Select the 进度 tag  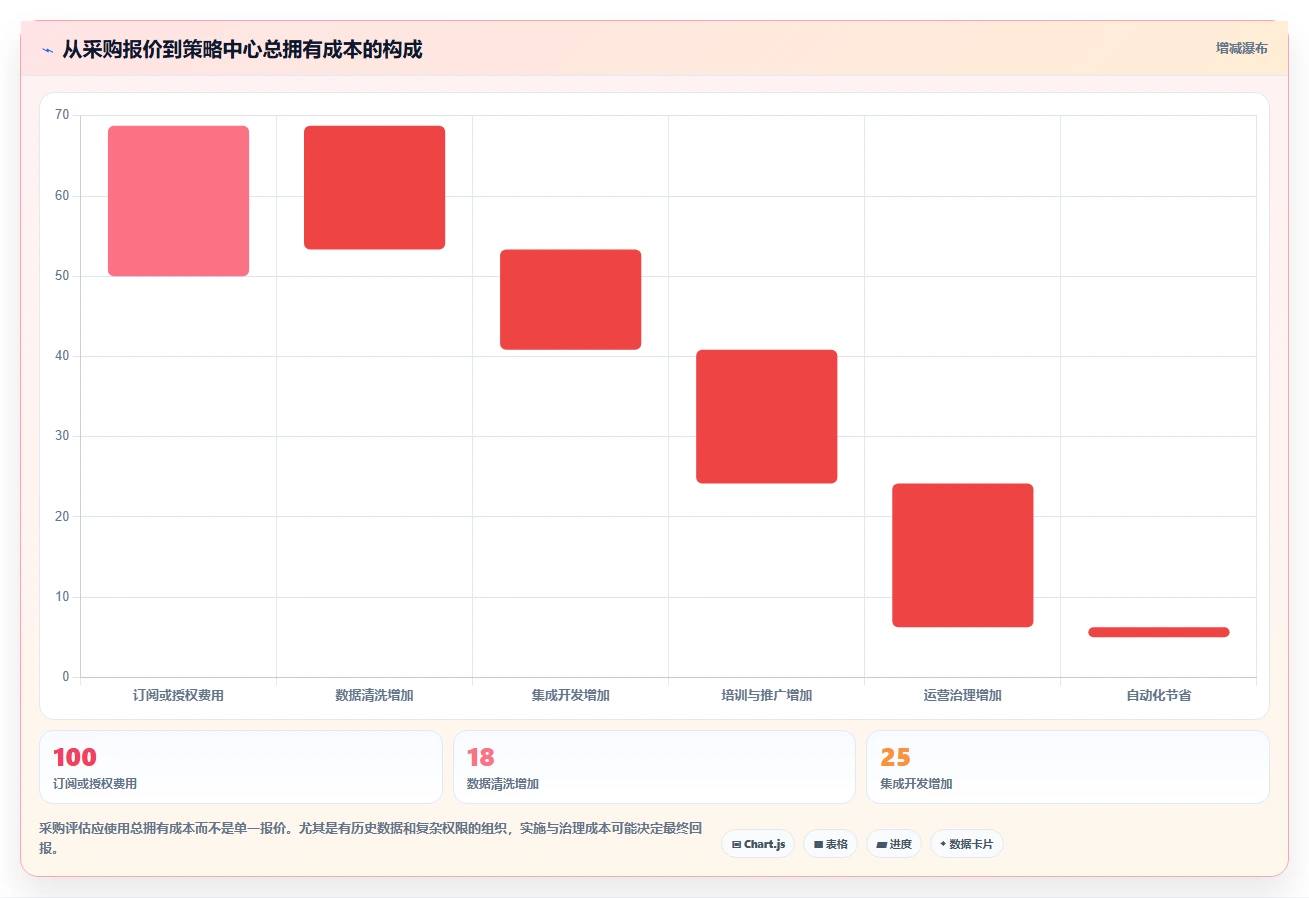click(x=894, y=844)
